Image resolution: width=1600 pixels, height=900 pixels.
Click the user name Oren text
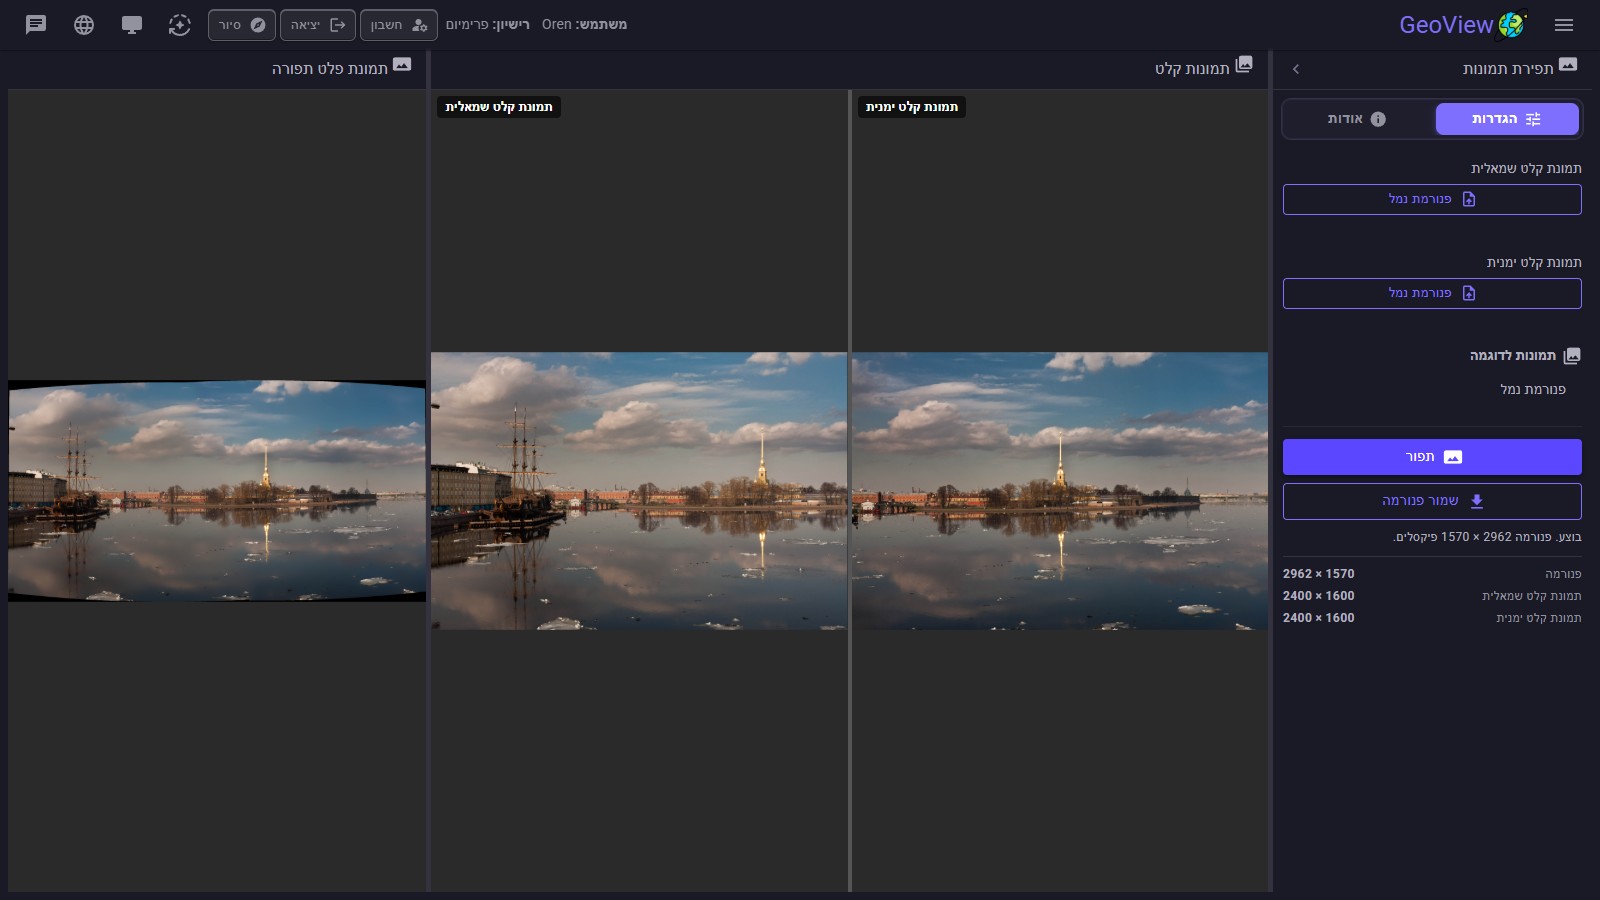point(556,25)
